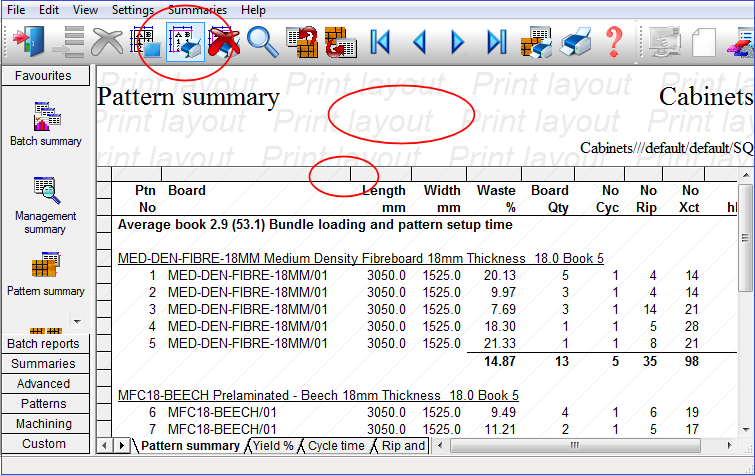The image size is (755, 476).
Task: Click the Exit door icon in toolbar
Action: [x=28, y=42]
